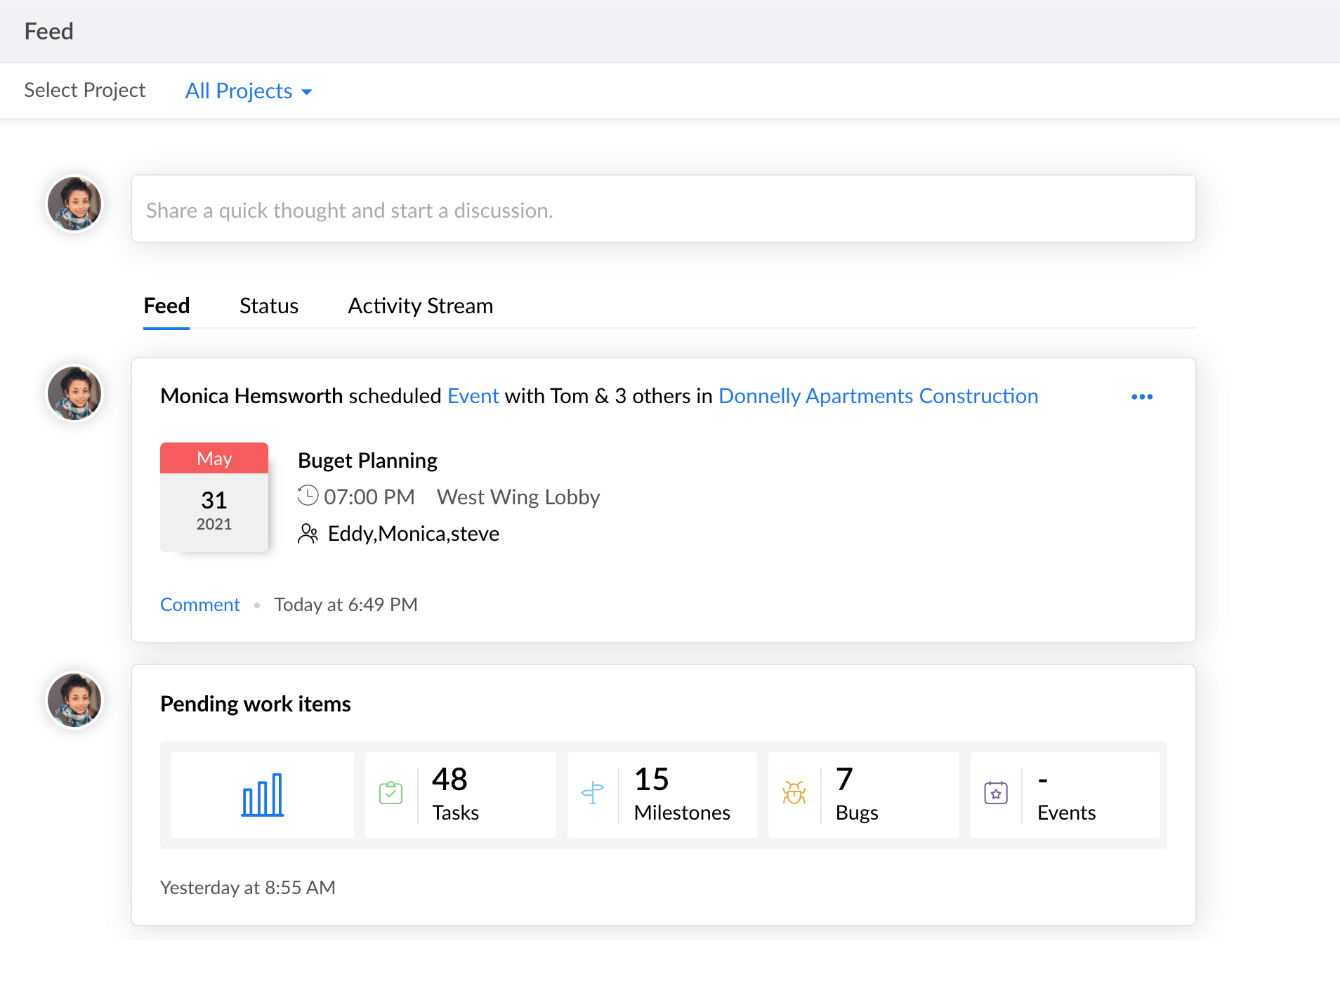Select the Milestones flag icon
The image size is (1340, 981).
[x=594, y=792]
